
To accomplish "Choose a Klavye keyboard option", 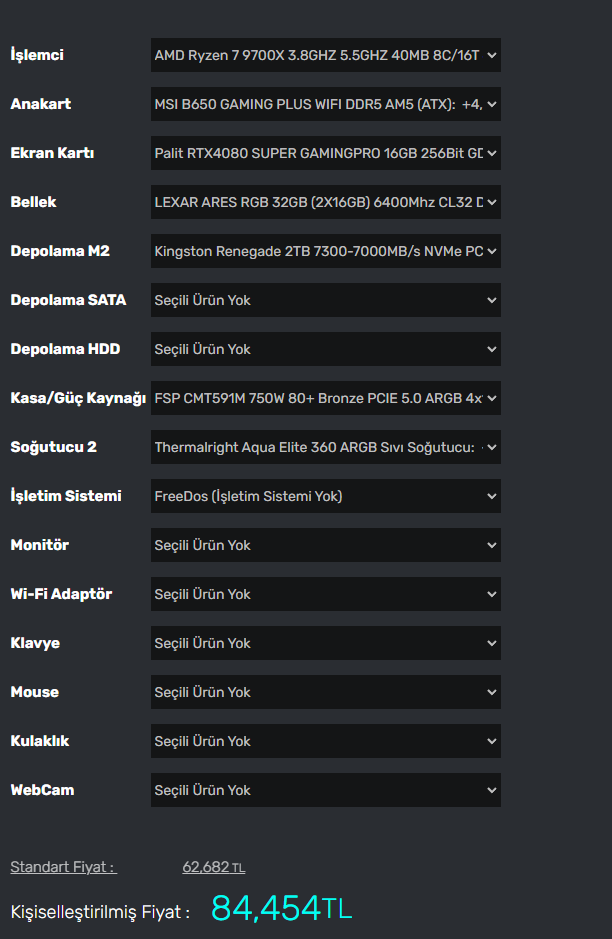I will pyautogui.click(x=325, y=643).
